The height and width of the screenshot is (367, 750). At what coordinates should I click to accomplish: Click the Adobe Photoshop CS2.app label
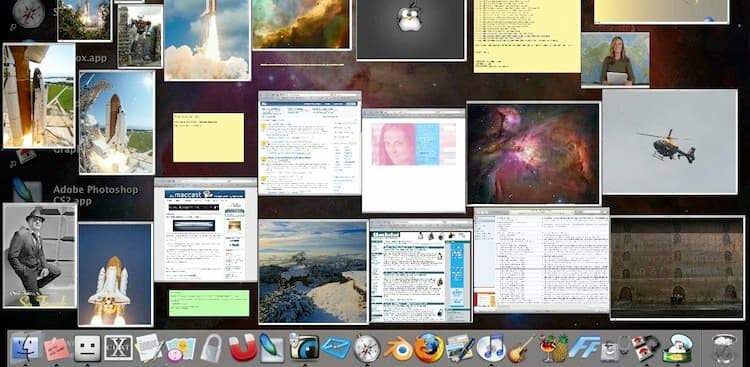[96, 195]
